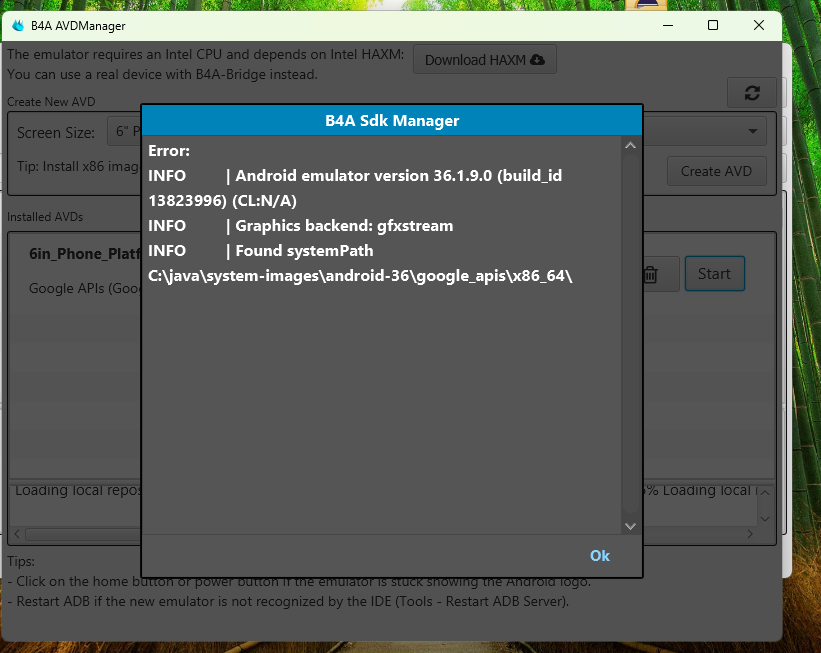
Task: Maximize the B4A AVDManager window
Action: pos(713,25)
